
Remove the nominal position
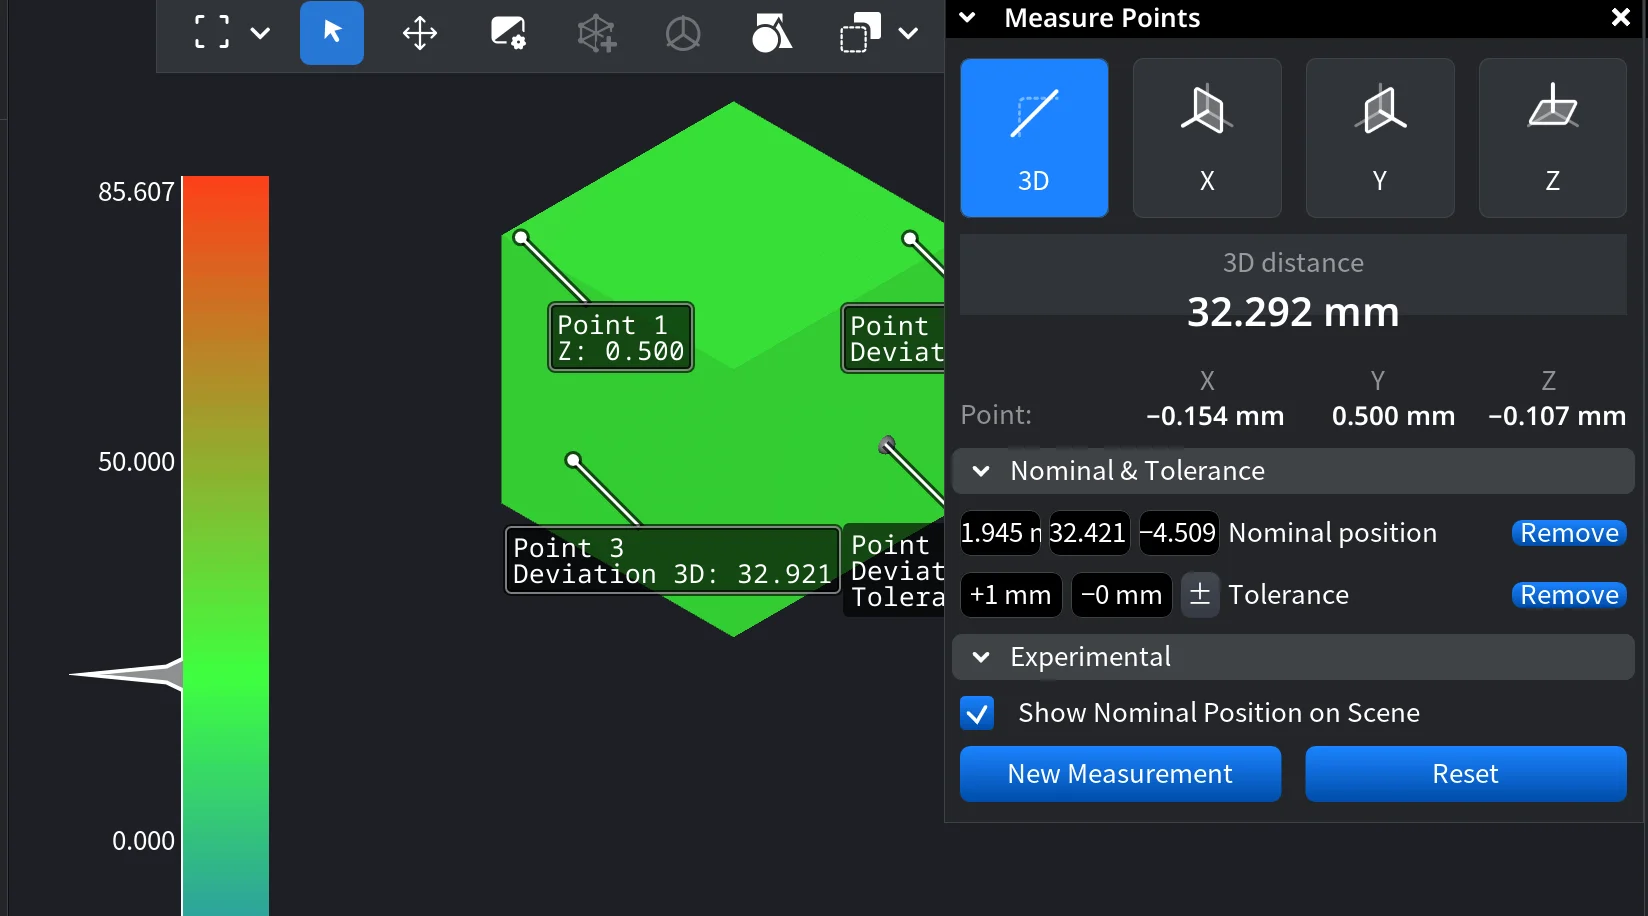click(x=1568, y=533)
